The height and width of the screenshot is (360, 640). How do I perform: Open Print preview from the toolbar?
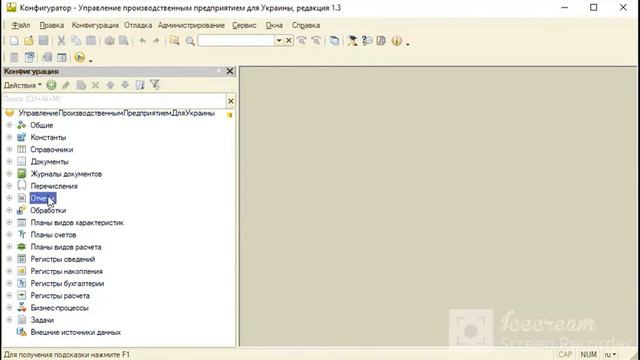tap(124, 41)
